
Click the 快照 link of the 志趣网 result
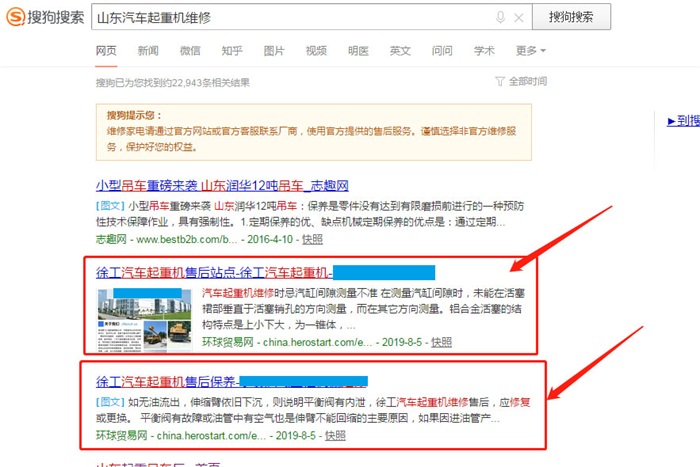[312, 239]
